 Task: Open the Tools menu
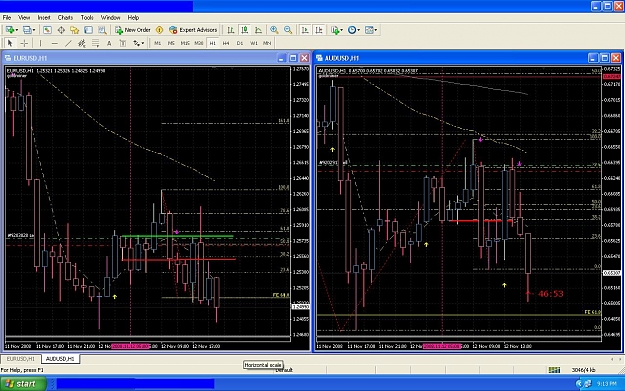pos(87,18)
